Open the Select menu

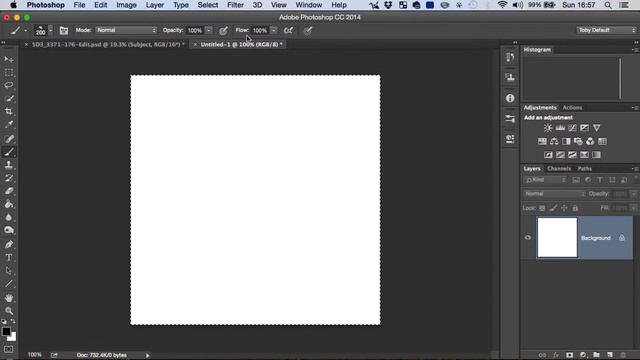coord(207,5)
